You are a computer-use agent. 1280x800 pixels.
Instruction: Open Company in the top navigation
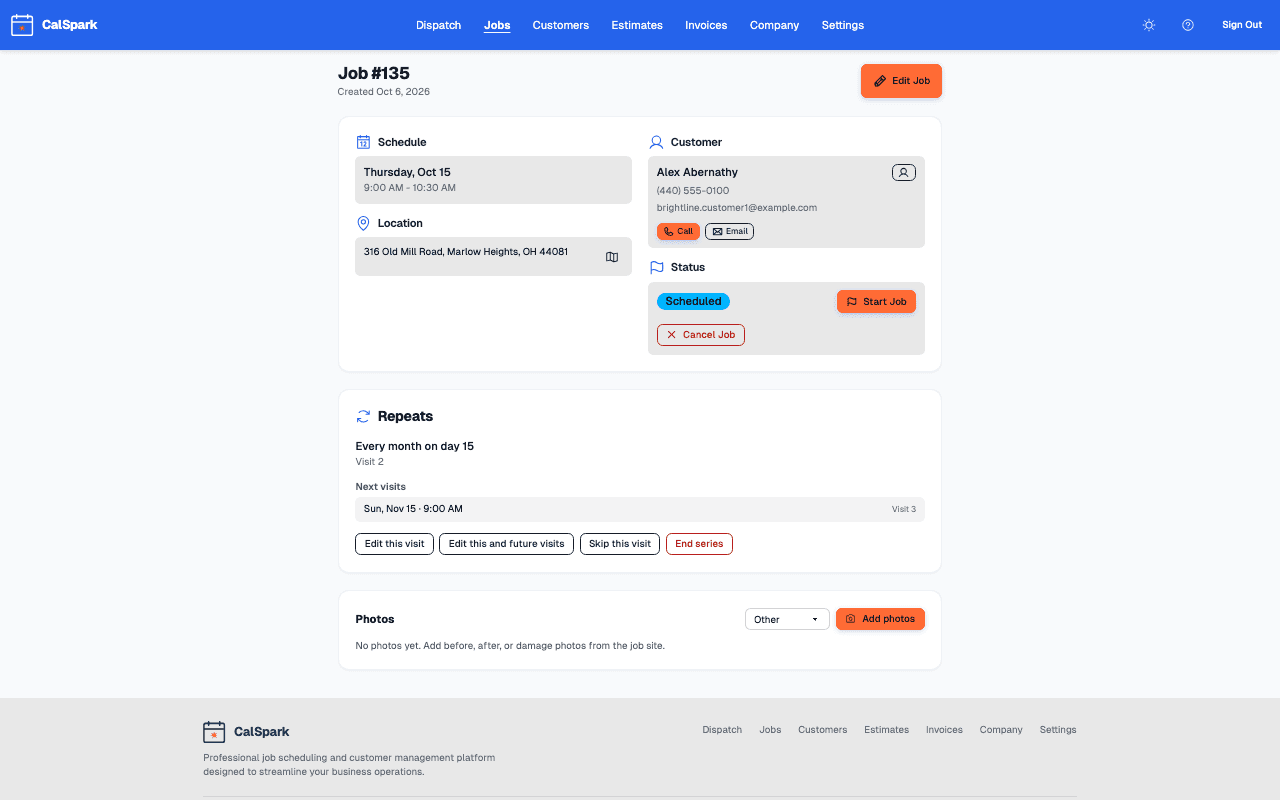click(x=775, y=25)
